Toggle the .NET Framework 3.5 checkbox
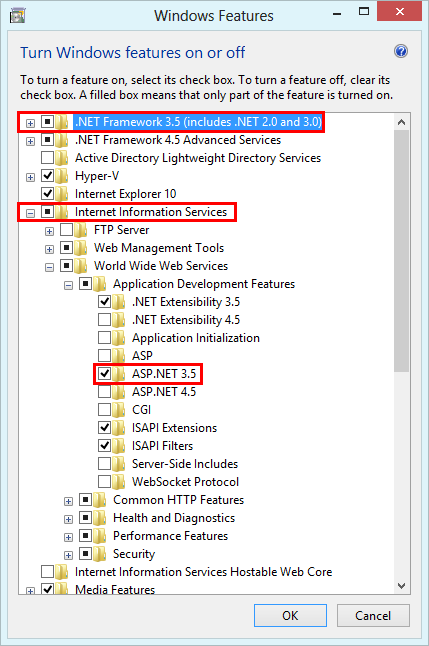 point(48,122)
